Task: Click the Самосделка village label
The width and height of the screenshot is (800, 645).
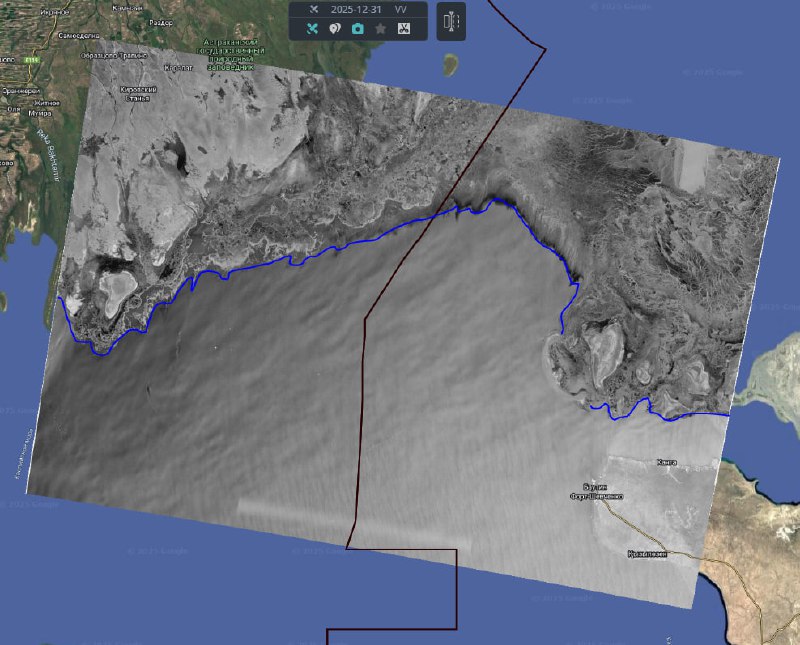Action: (x=77, y=35)
